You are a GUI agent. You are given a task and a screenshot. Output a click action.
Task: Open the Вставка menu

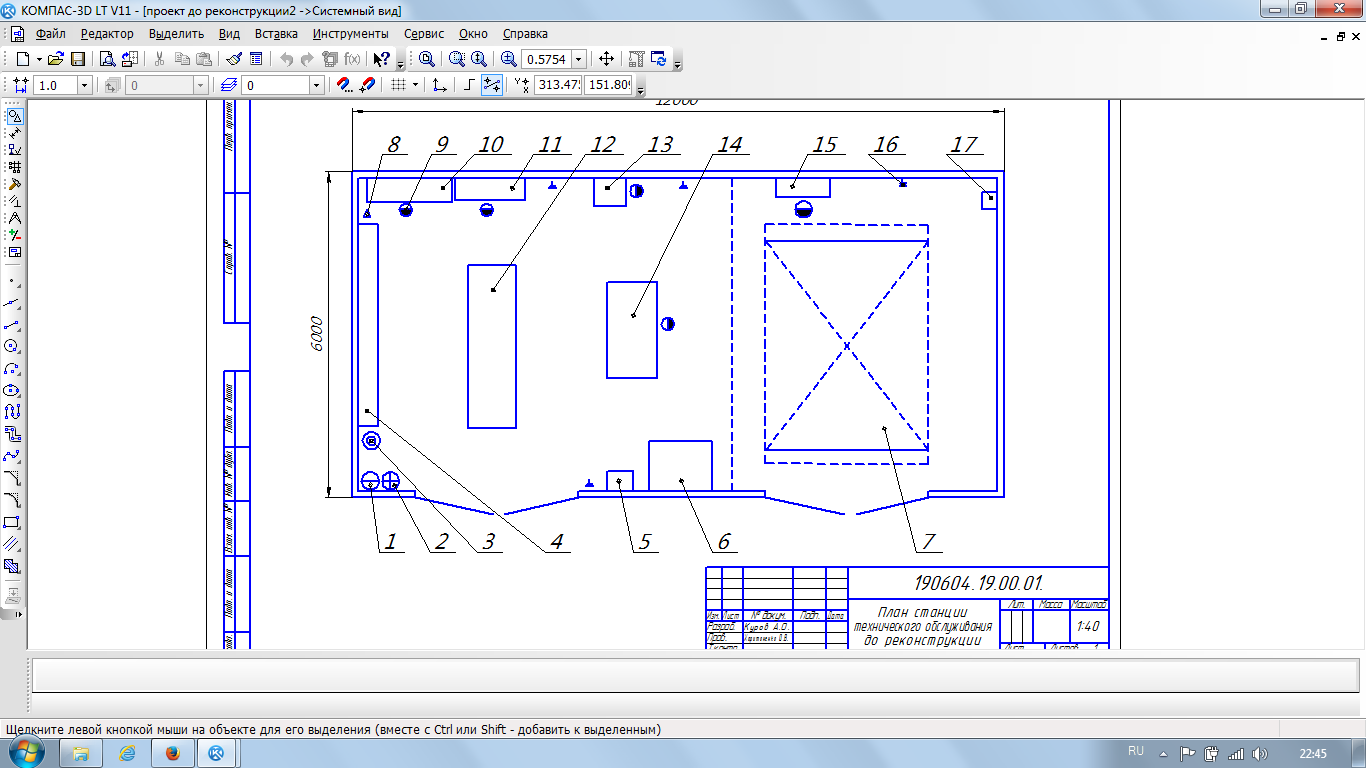pyautogui.click(x=276, y=34)
